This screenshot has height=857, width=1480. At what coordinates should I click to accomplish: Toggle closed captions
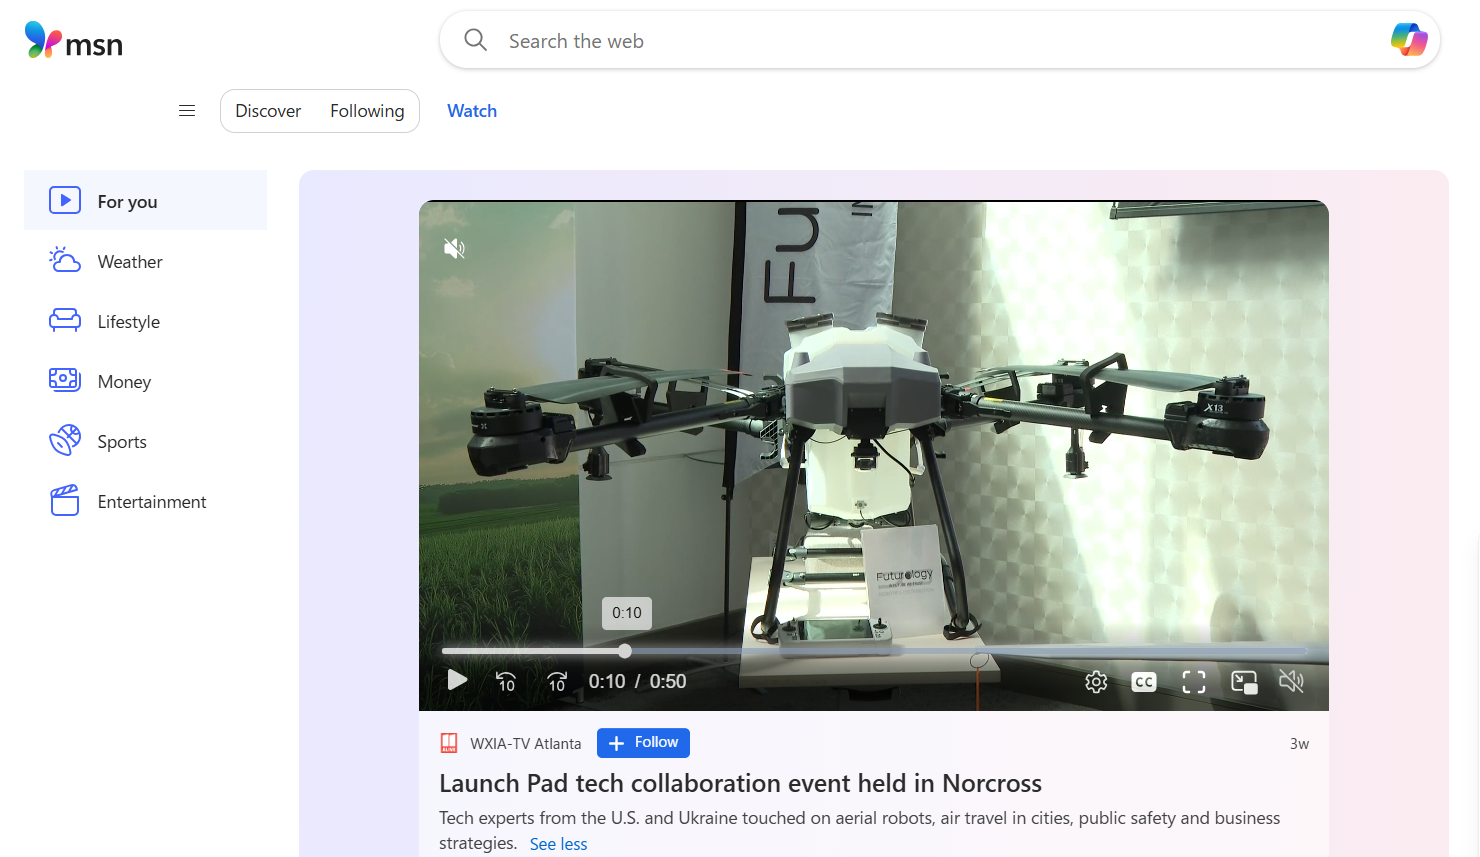coord(1144,682)
